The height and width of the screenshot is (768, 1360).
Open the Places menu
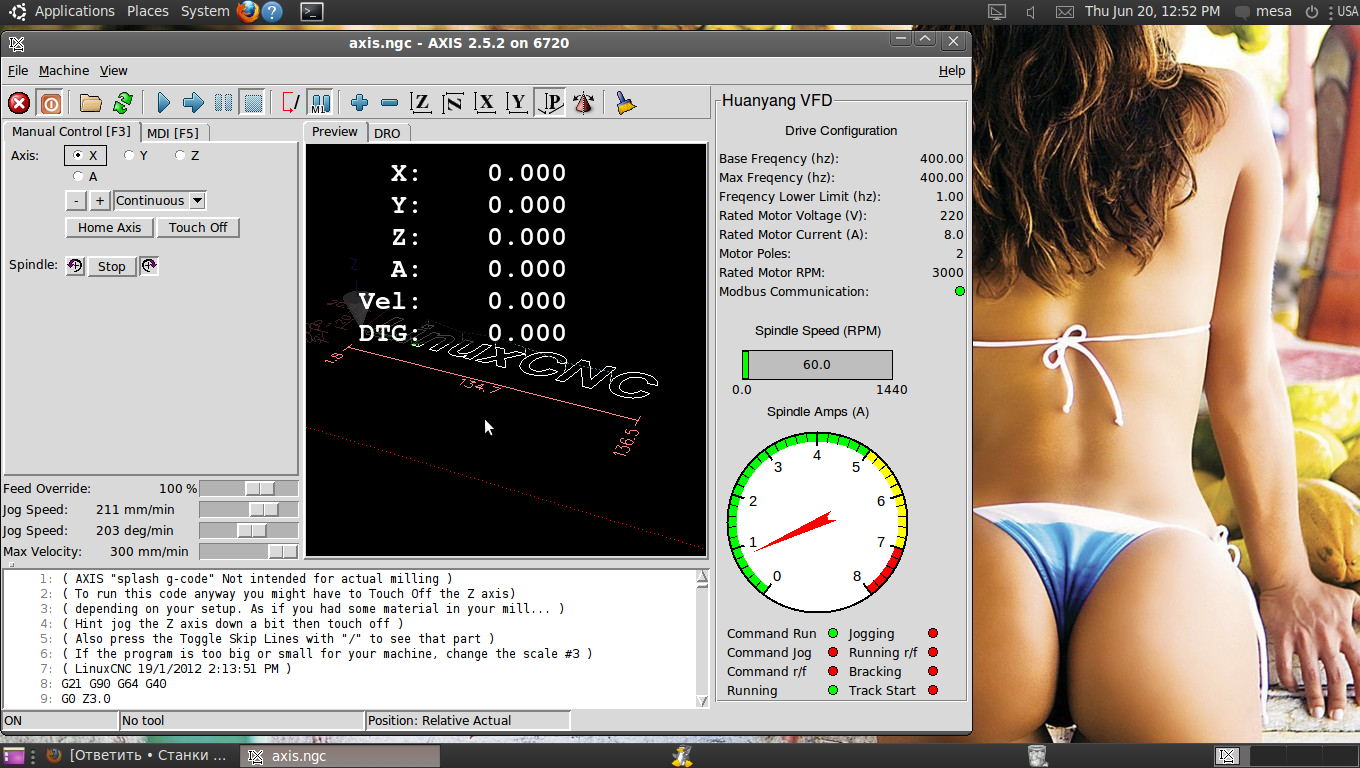pyautogui.click(x=148, y=12)
